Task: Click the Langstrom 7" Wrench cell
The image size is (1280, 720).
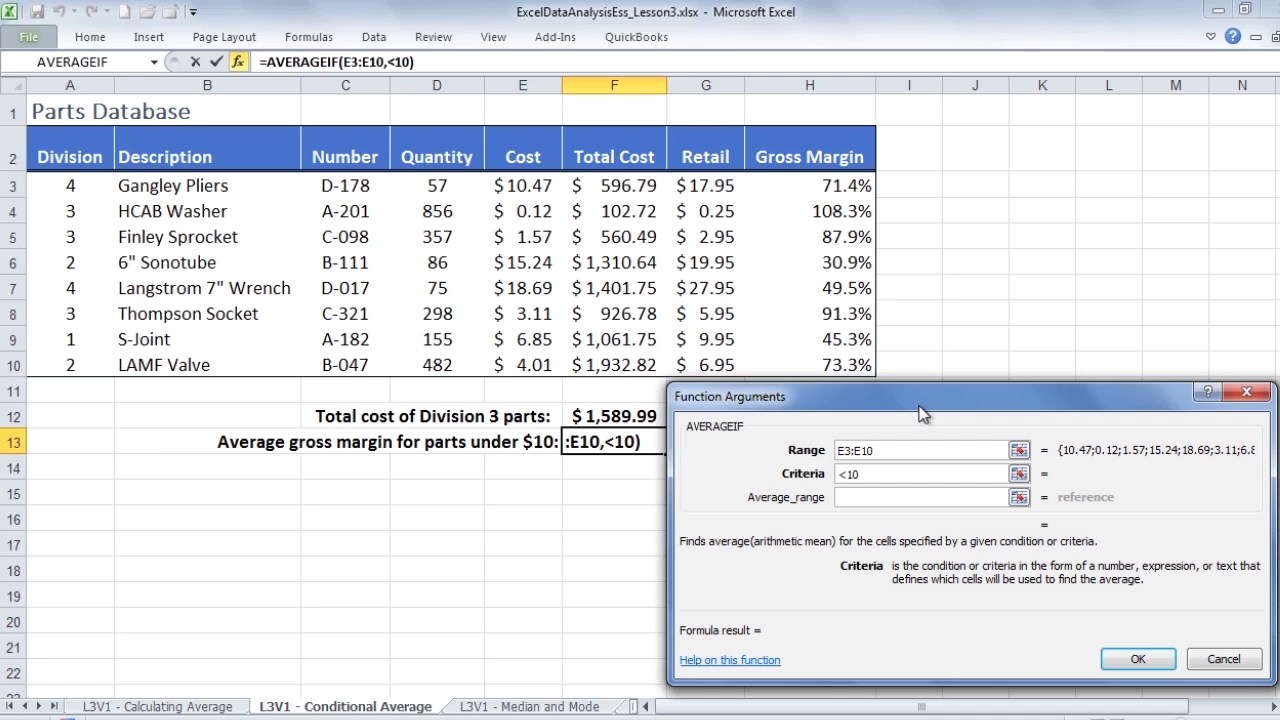Action: click(x=207, y=288)
